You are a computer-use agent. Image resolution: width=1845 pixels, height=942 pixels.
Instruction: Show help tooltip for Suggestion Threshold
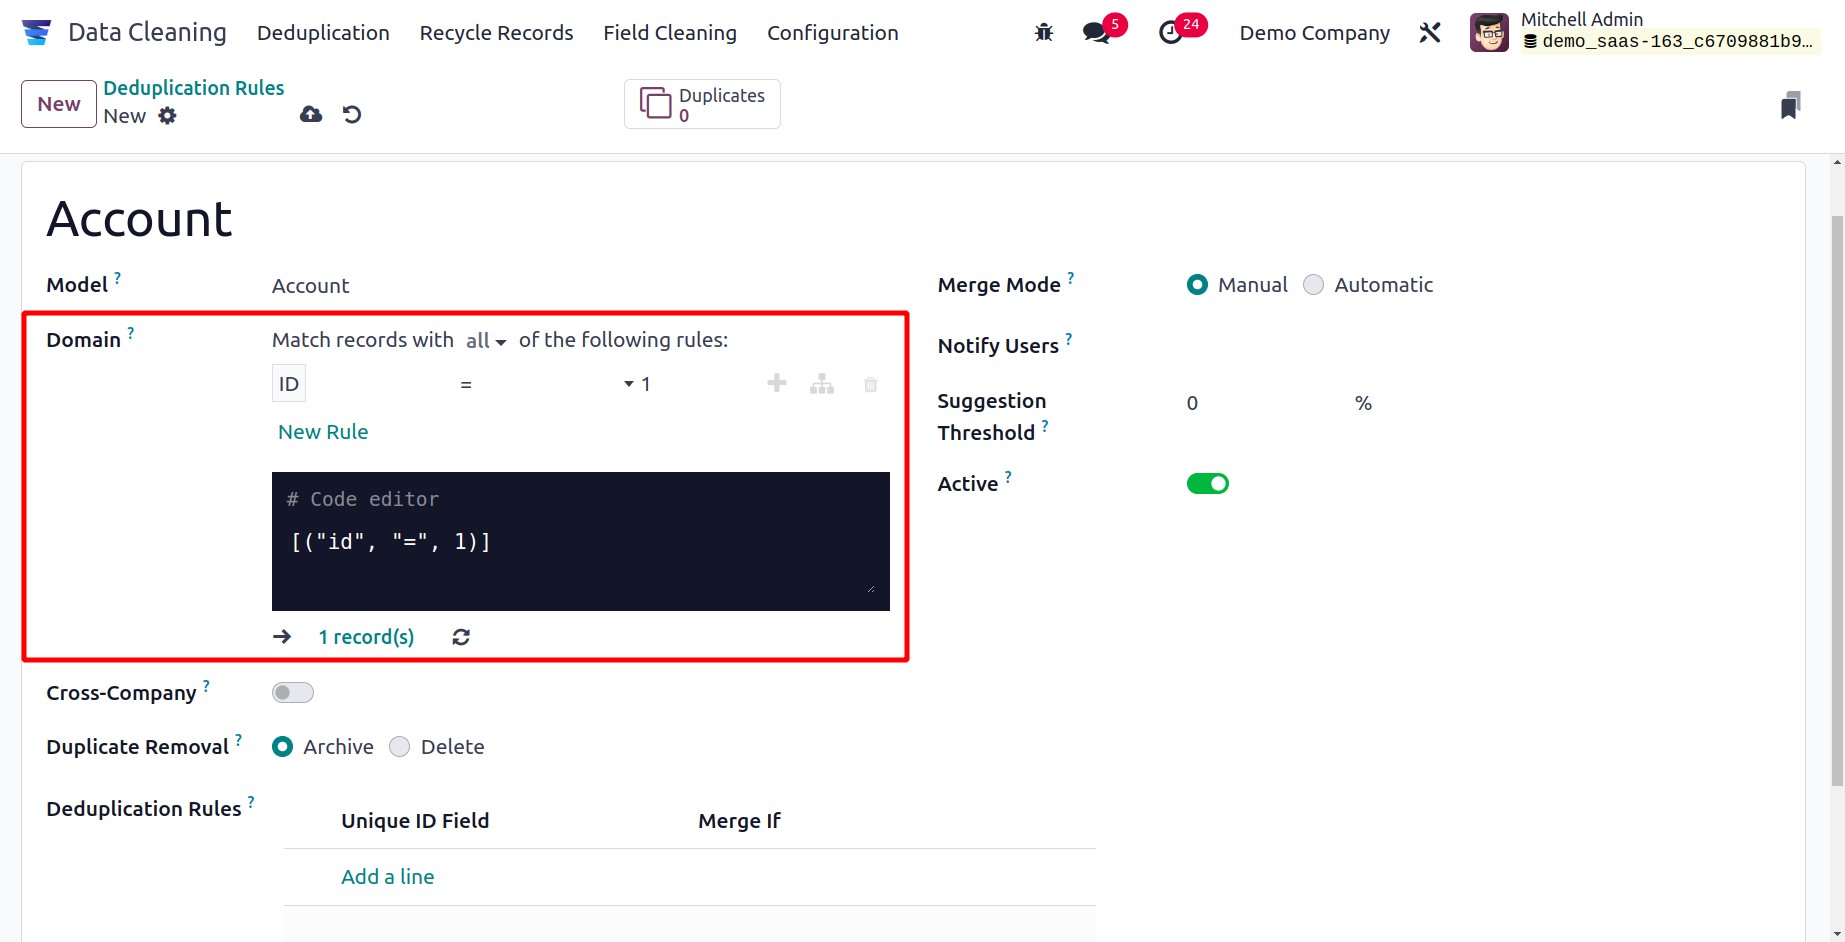[1045, 426]
